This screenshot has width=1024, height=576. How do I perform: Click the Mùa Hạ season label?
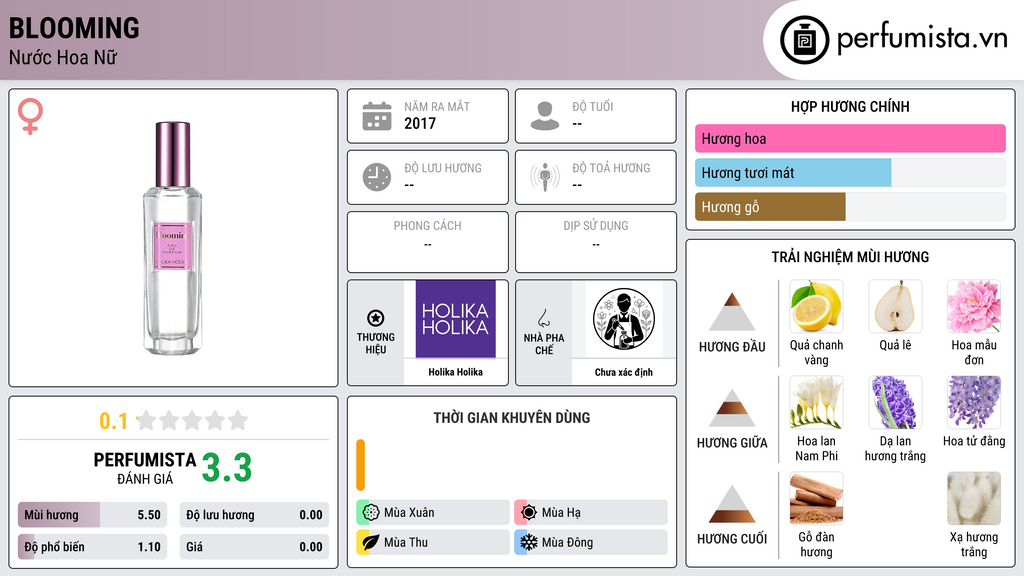[x=561, y=513]
